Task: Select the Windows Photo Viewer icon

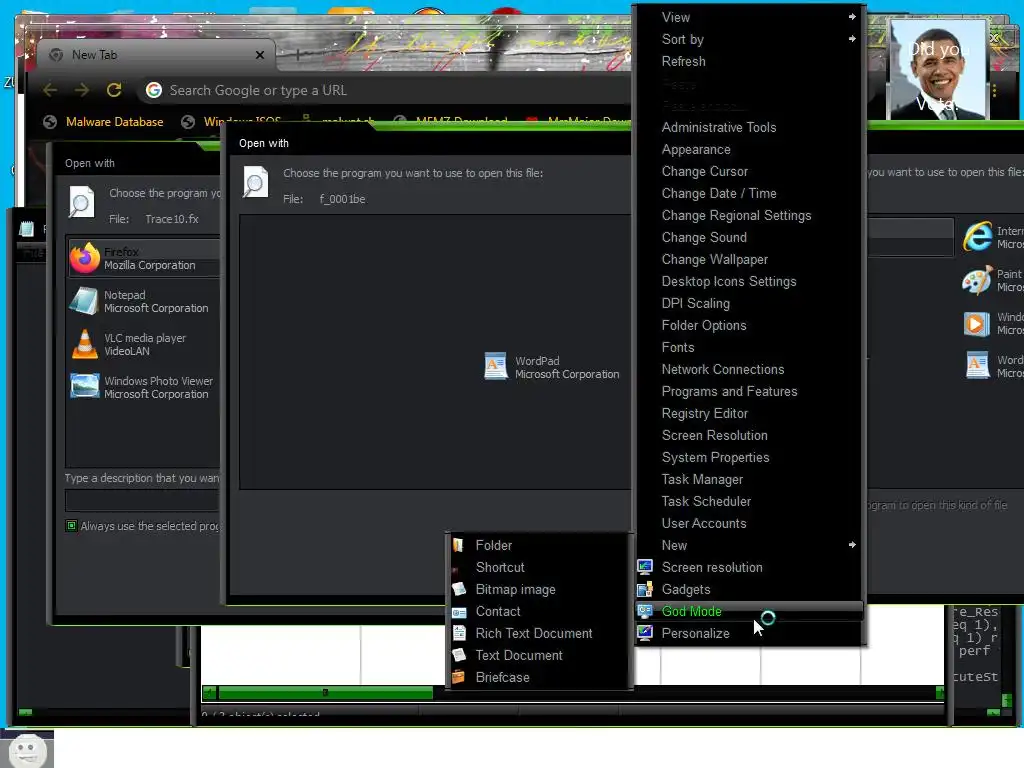Action: pos(84,387)
